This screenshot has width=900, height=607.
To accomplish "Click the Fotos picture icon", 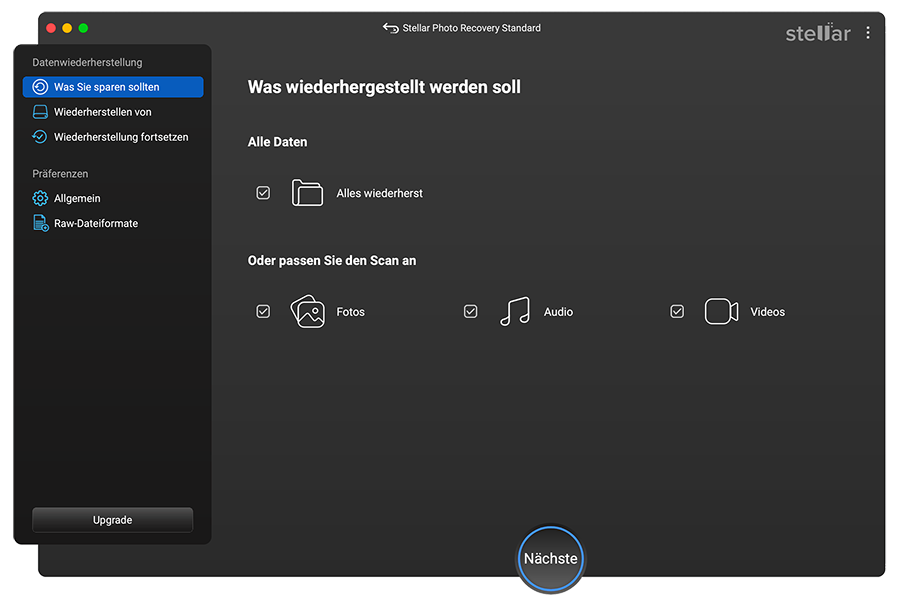I will click(x=307, y=311).
